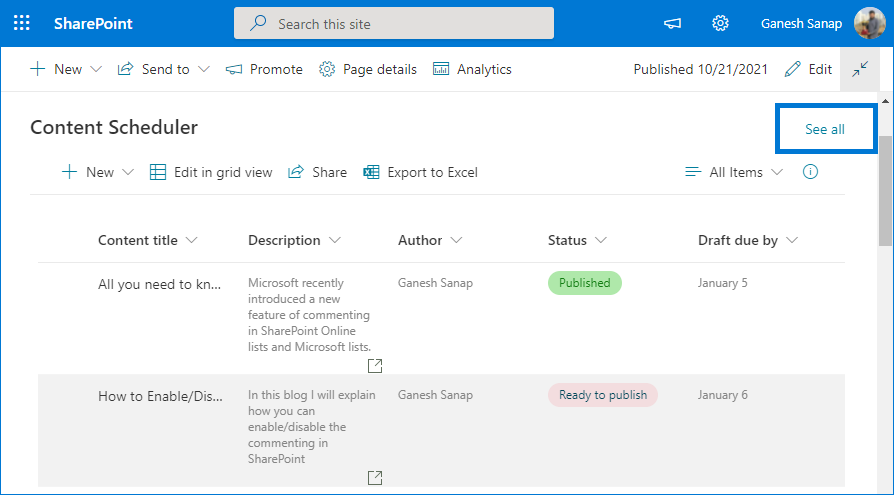The image size is (894, 495).
Task: Click the Export to Excel icon
Action: [371, 172]
